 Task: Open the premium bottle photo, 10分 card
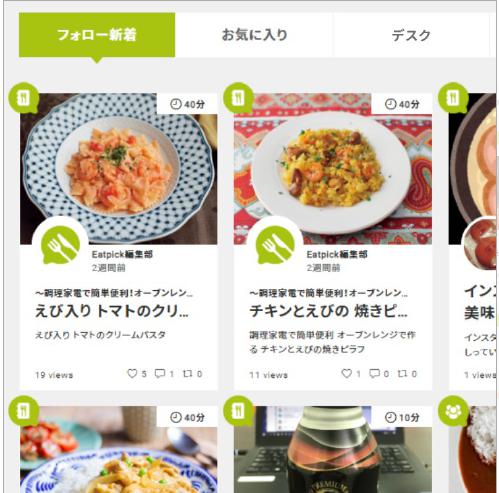tap(333, 449)
